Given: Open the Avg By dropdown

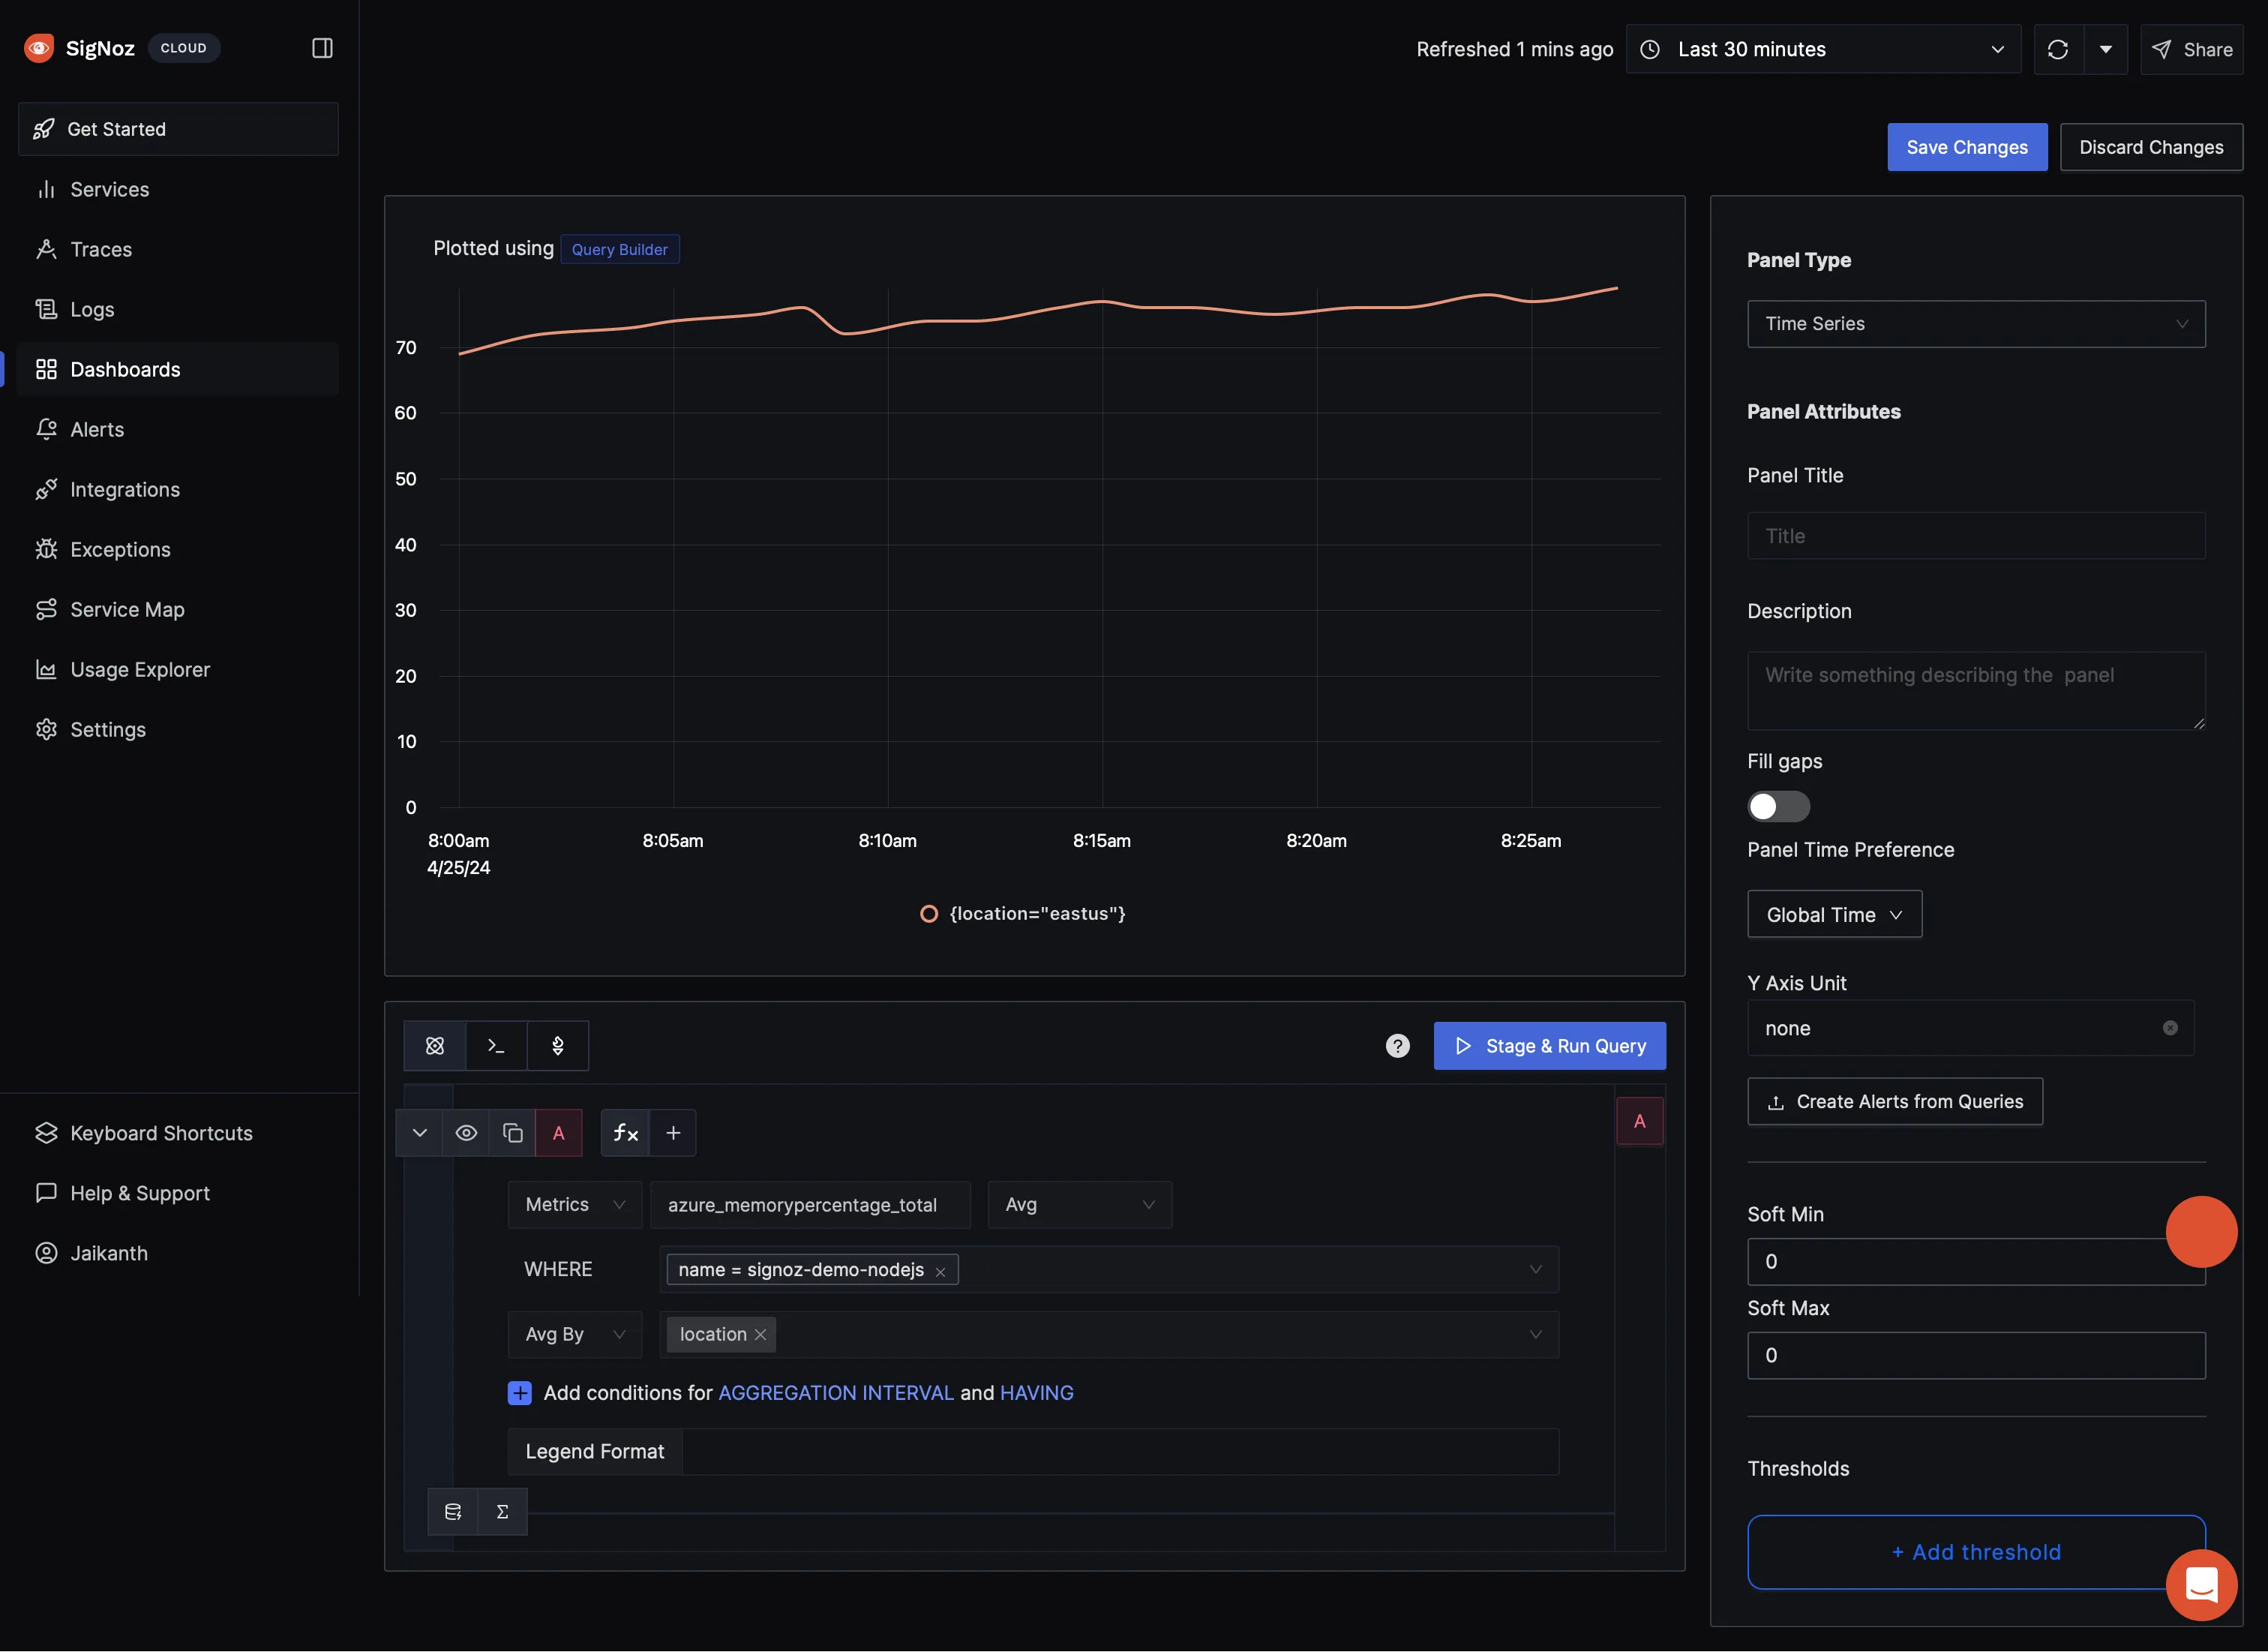Looking at the screenshot, I should 575,1335.
